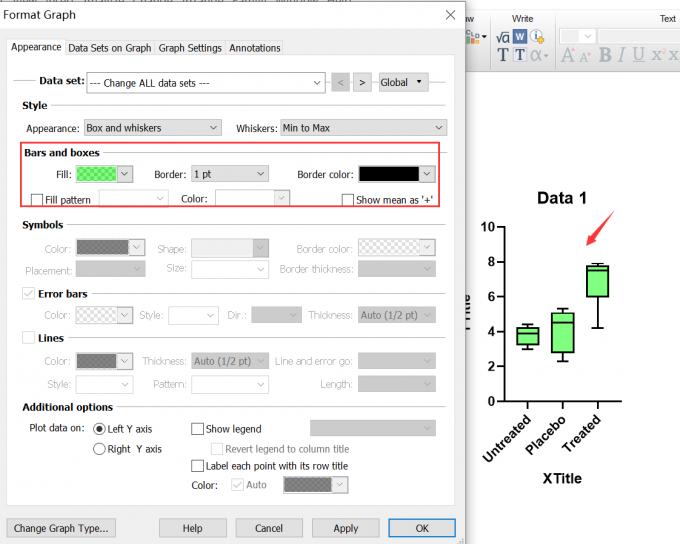Open the Greek alpha symbol menu

point(539,56)
